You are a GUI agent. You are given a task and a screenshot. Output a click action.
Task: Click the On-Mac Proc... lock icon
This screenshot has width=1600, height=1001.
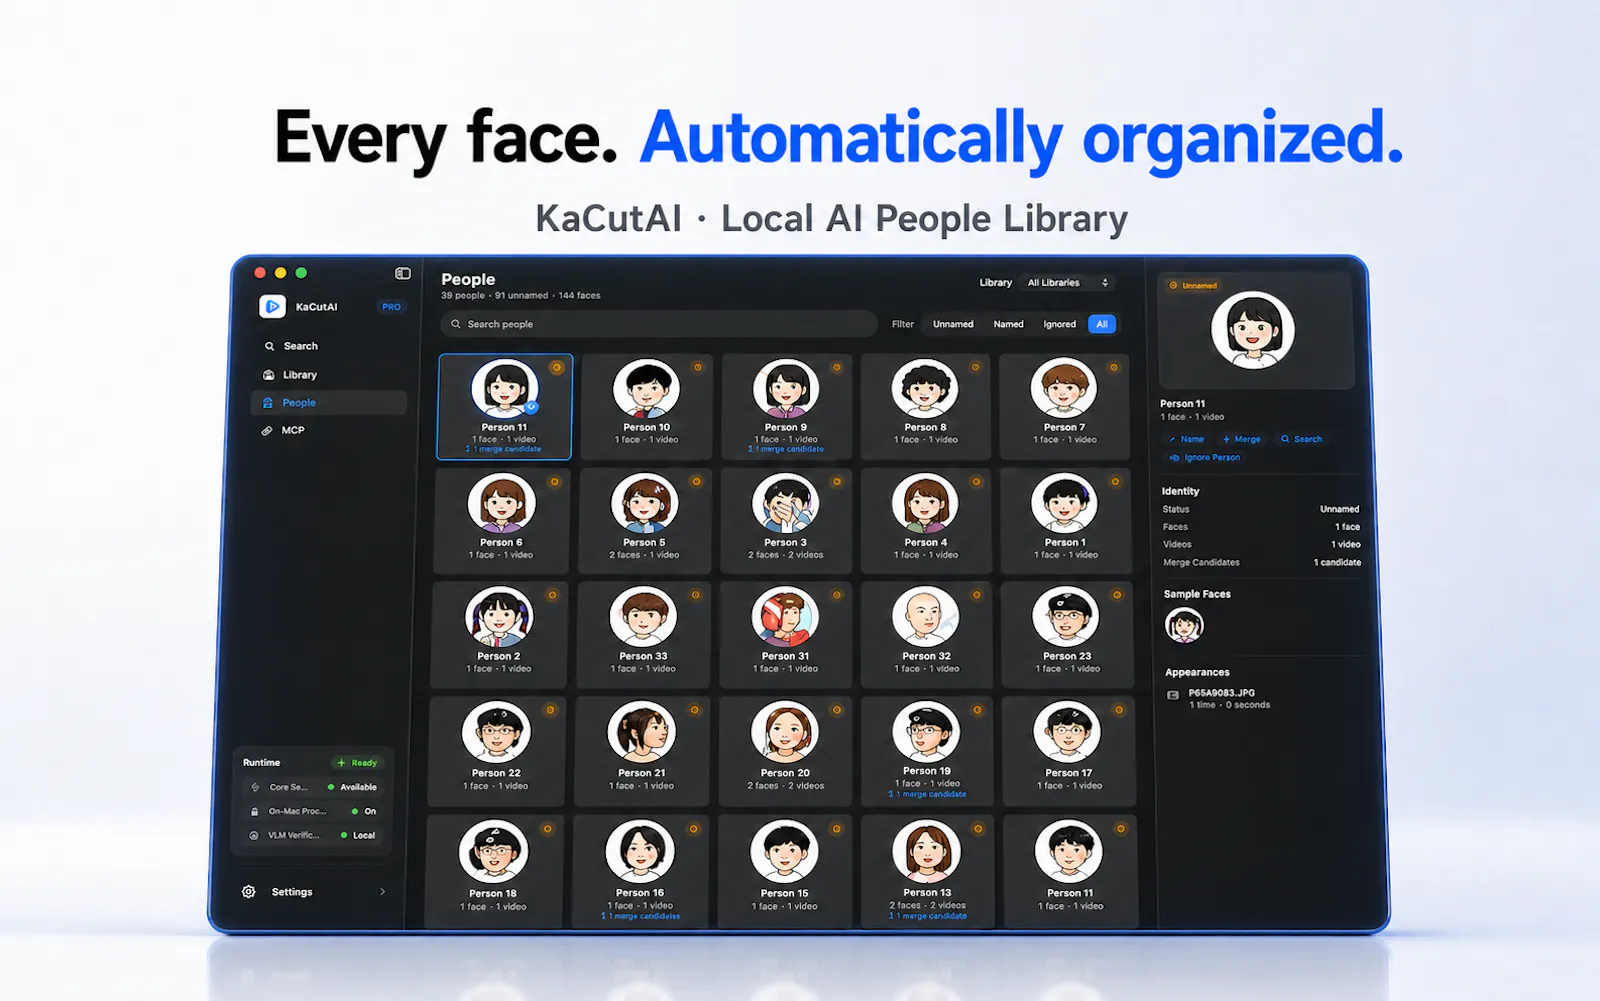pyautogui.click(x=255, y=811)
